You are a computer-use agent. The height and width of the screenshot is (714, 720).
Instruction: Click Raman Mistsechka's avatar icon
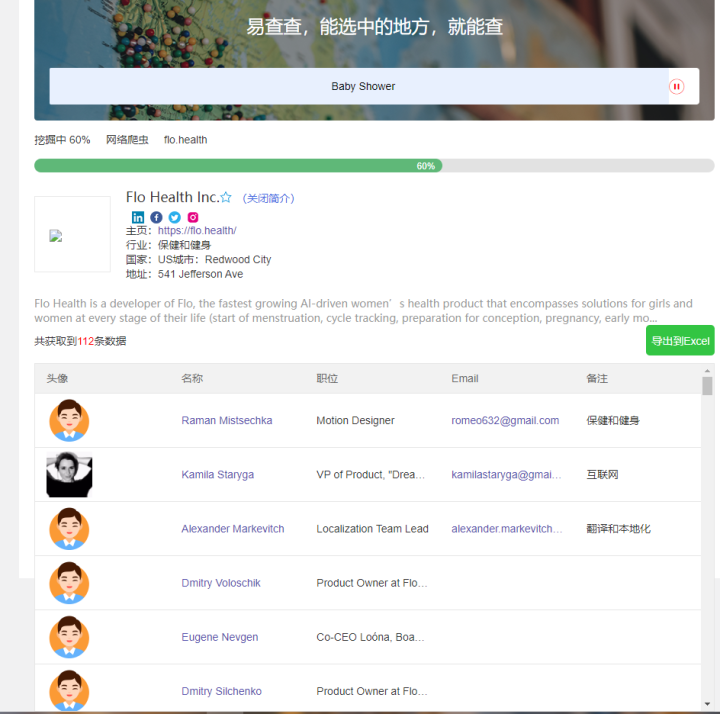coord(69,420)
